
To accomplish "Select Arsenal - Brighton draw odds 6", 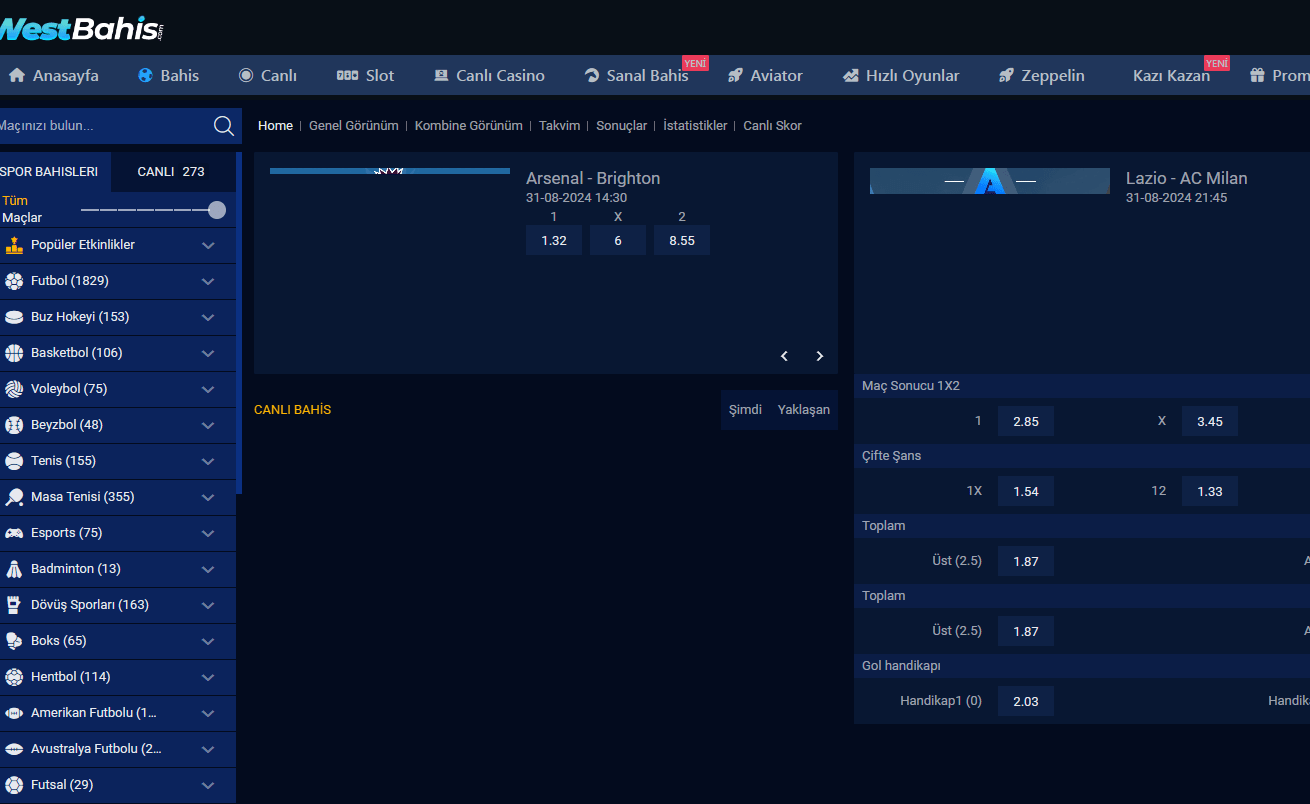I will click(x=618, y=240).
